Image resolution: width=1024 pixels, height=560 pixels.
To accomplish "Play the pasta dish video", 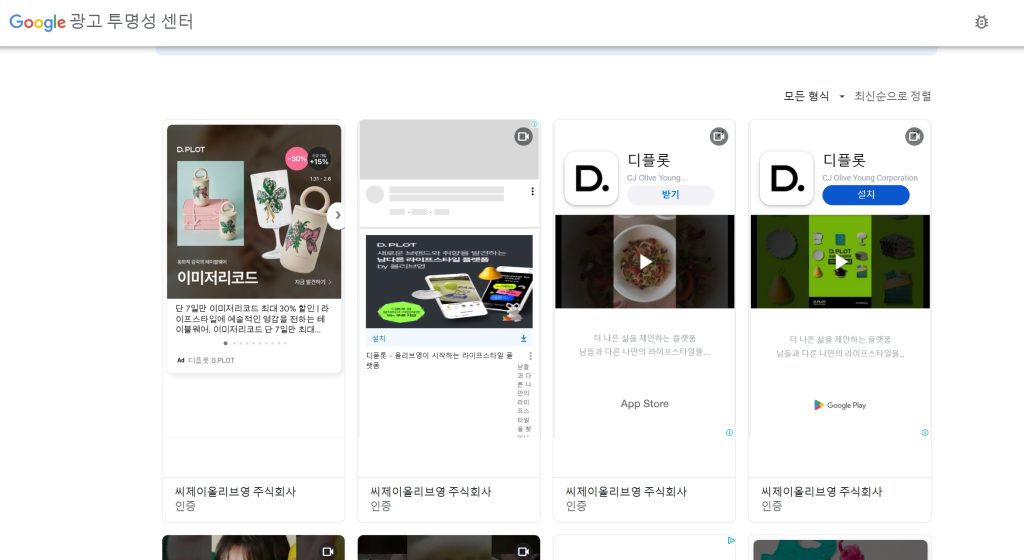I will click(x=645, y=262).
